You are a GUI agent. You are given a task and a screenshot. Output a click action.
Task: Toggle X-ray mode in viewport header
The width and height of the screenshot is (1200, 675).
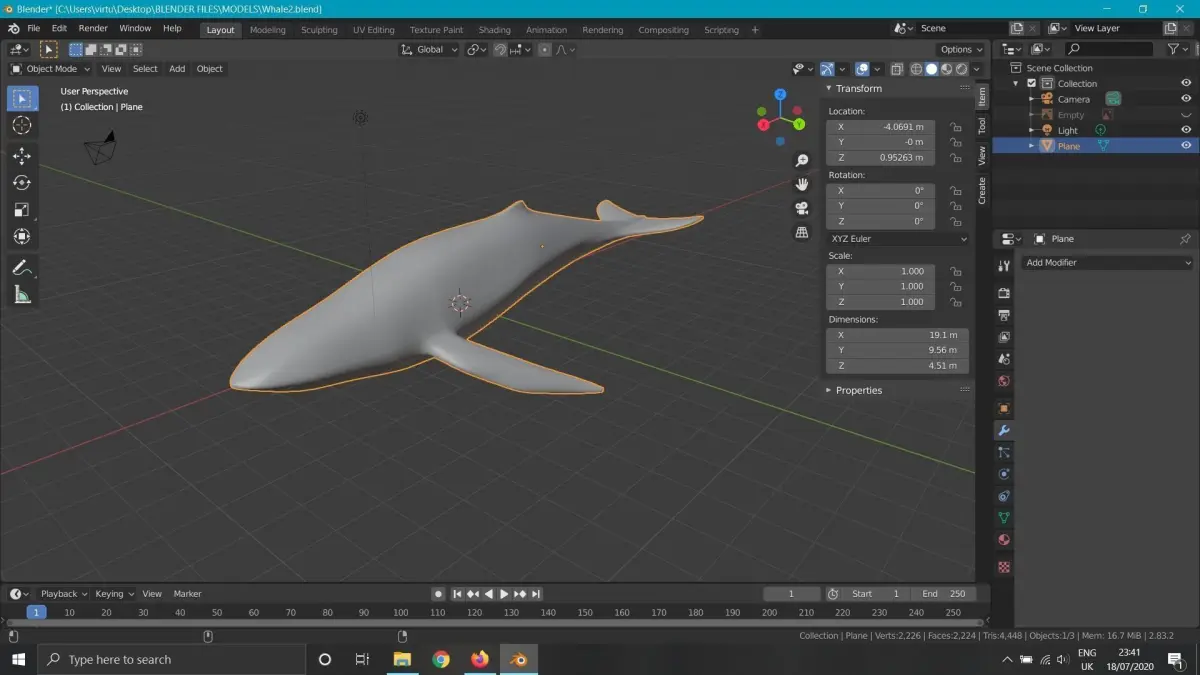click(x=897, y=69)
